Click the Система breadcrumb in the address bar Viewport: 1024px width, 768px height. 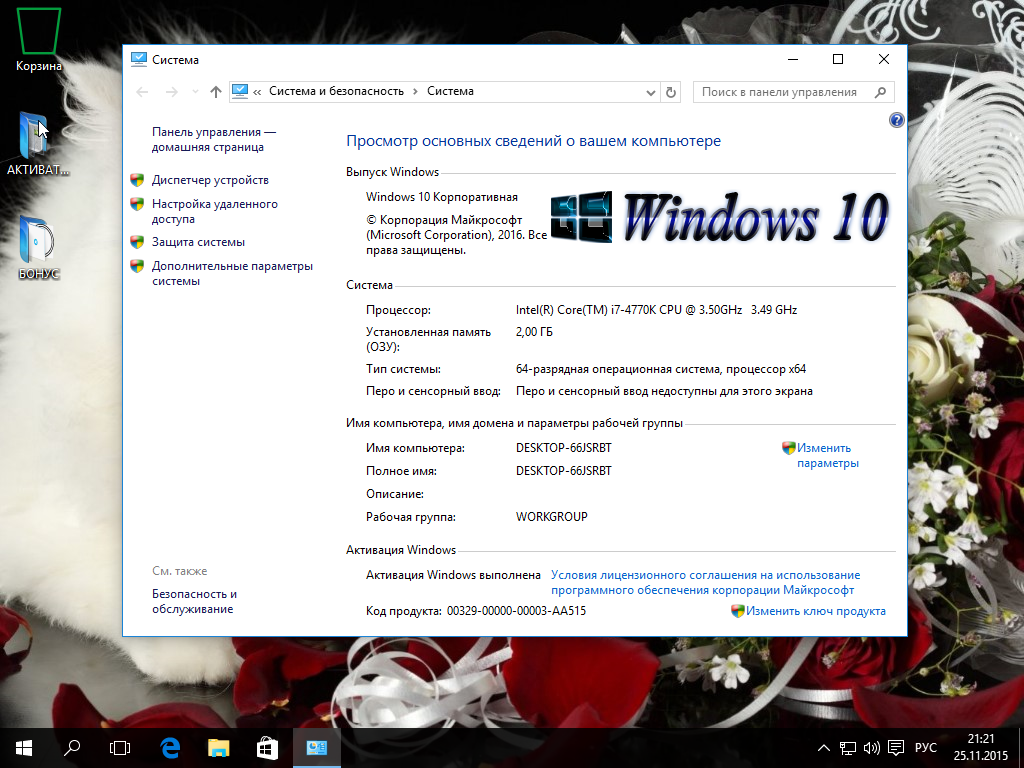click(450, 91)
